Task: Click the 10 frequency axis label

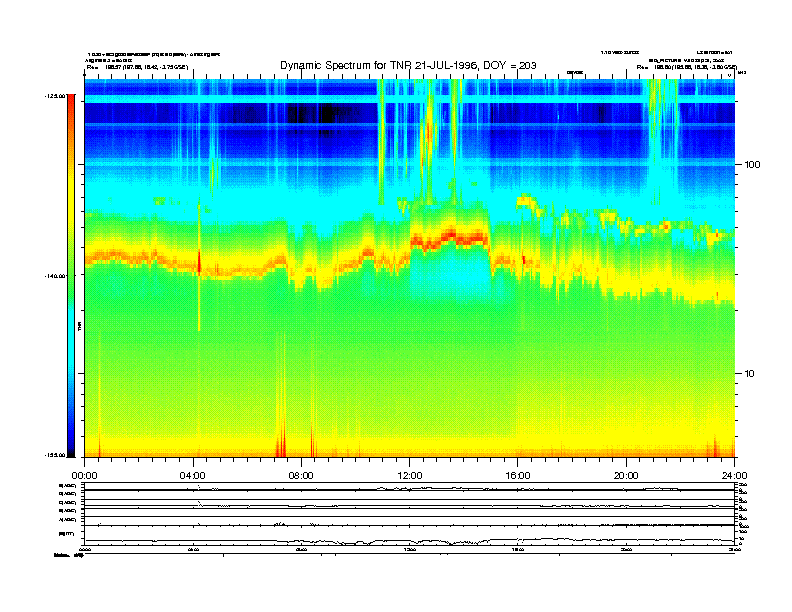Action: click(749, 374)
